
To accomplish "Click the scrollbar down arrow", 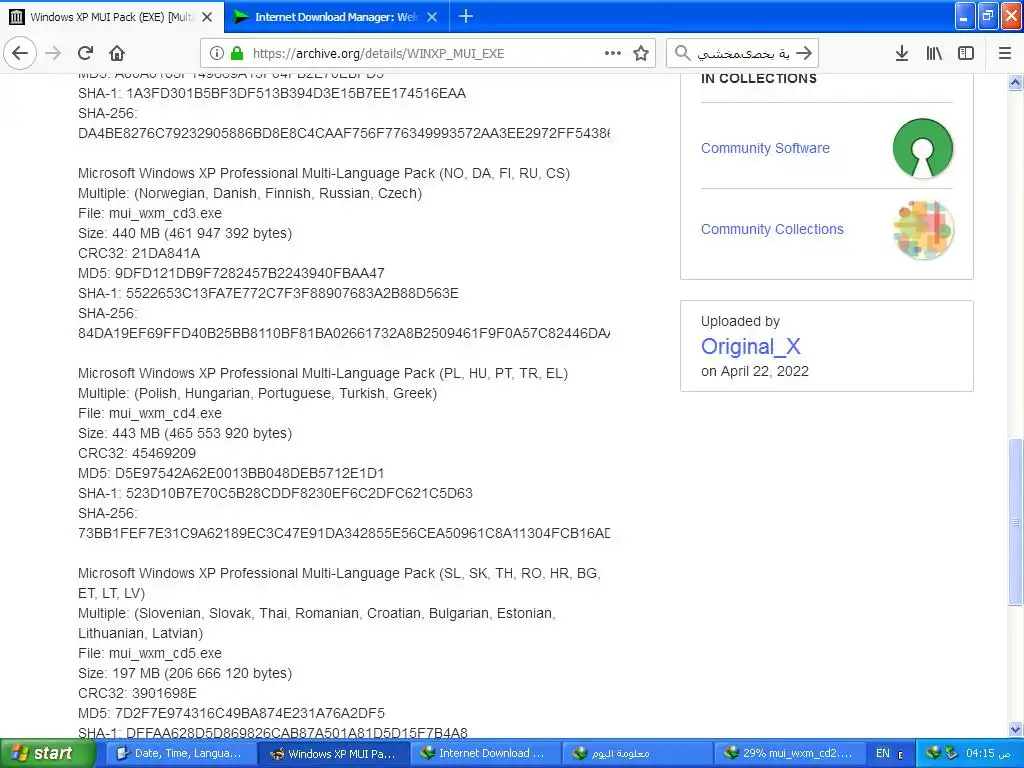I will coord(1015,729).
